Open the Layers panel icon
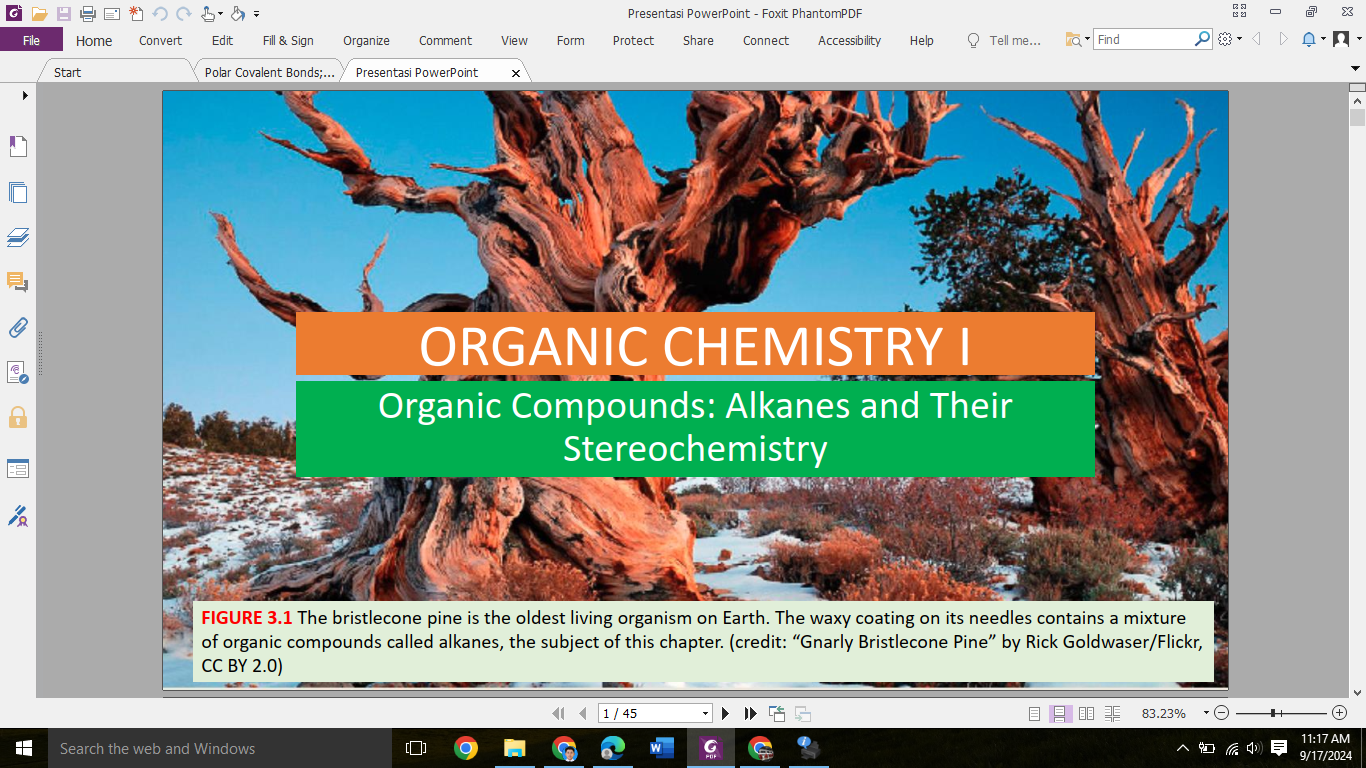This screenshot has width=1366, height=768. coord(18,238)
